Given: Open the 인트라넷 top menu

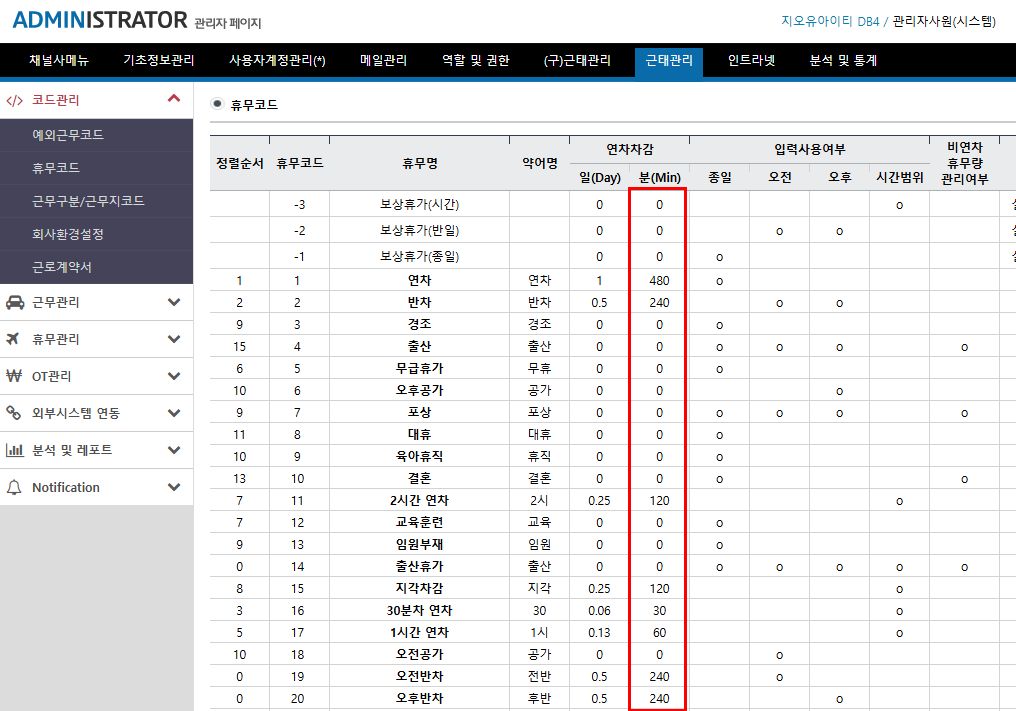Looking at the screenshot, I should tap(751, 60).
